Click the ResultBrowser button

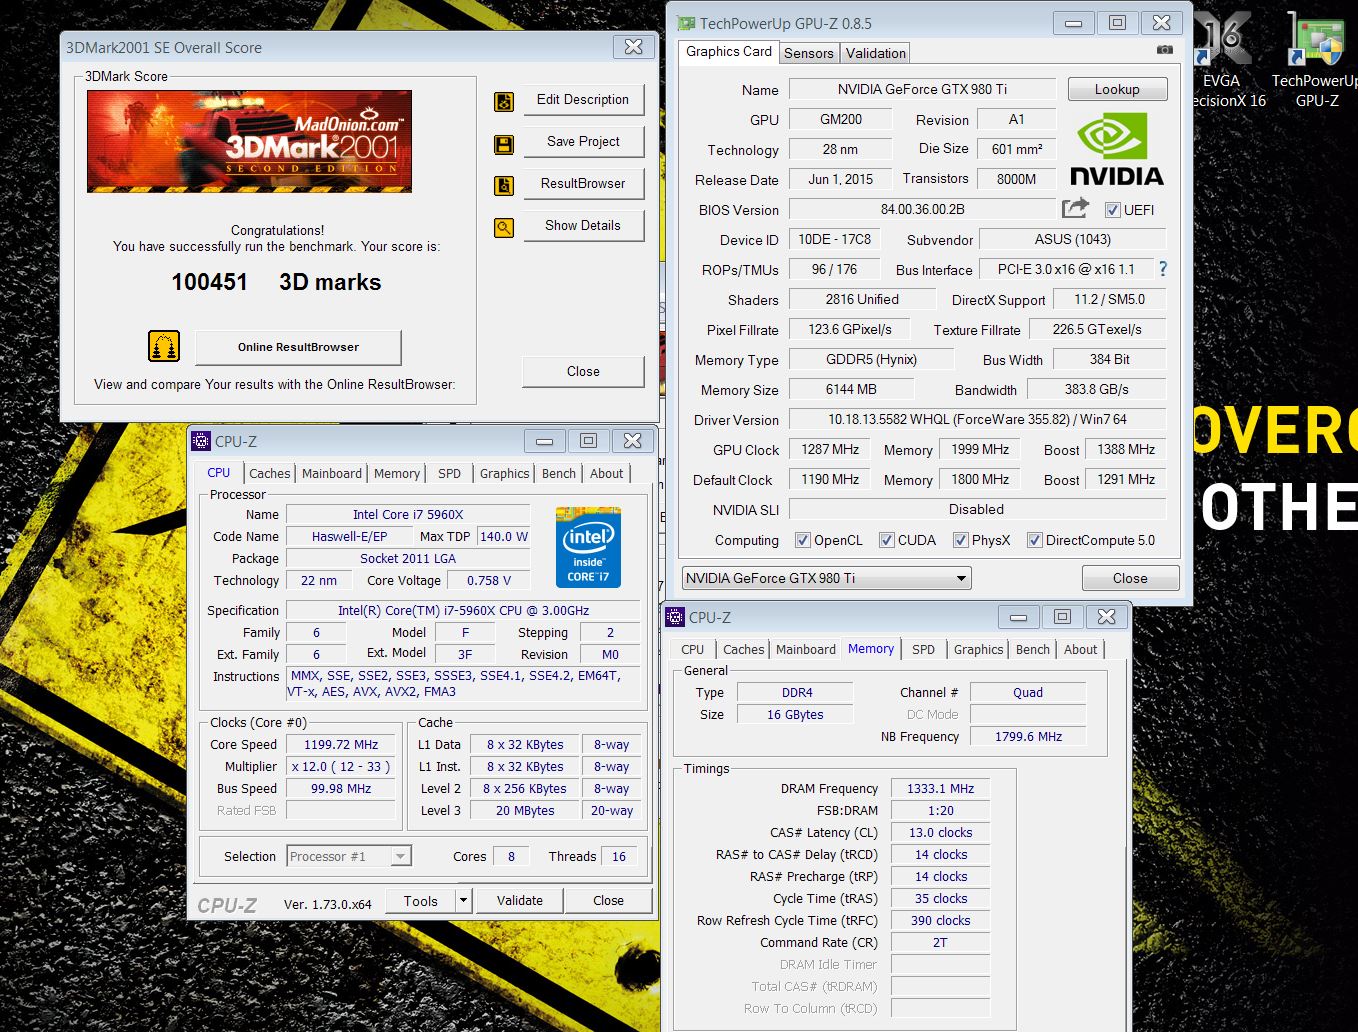[582, 184]
